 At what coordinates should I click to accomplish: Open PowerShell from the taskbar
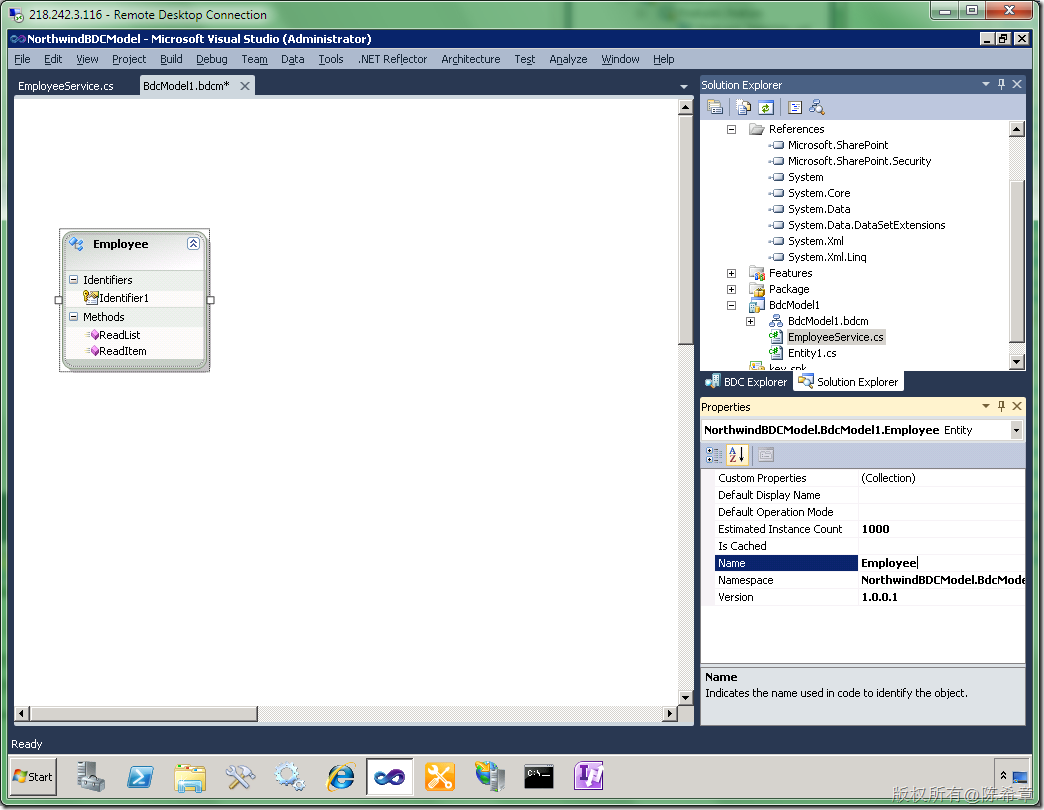(x=140, y=777)
